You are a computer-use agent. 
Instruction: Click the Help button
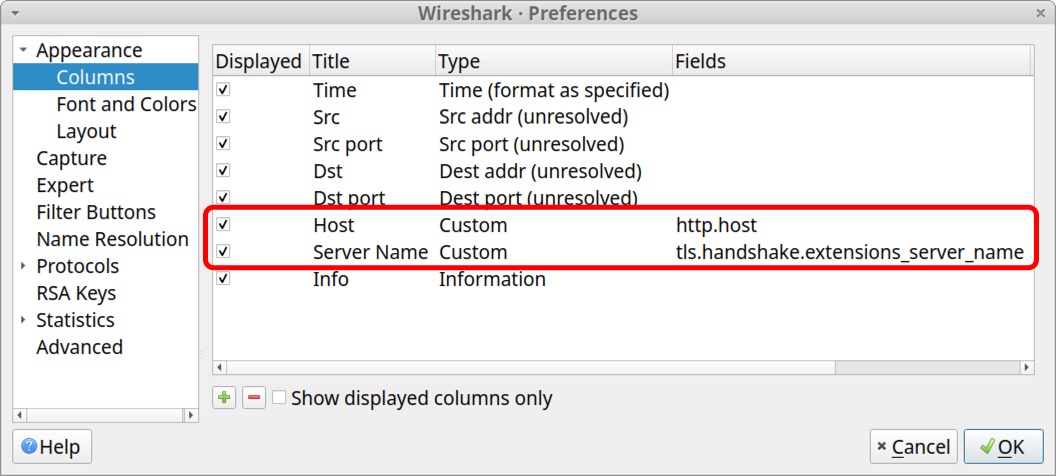click(x=52, y=447)
